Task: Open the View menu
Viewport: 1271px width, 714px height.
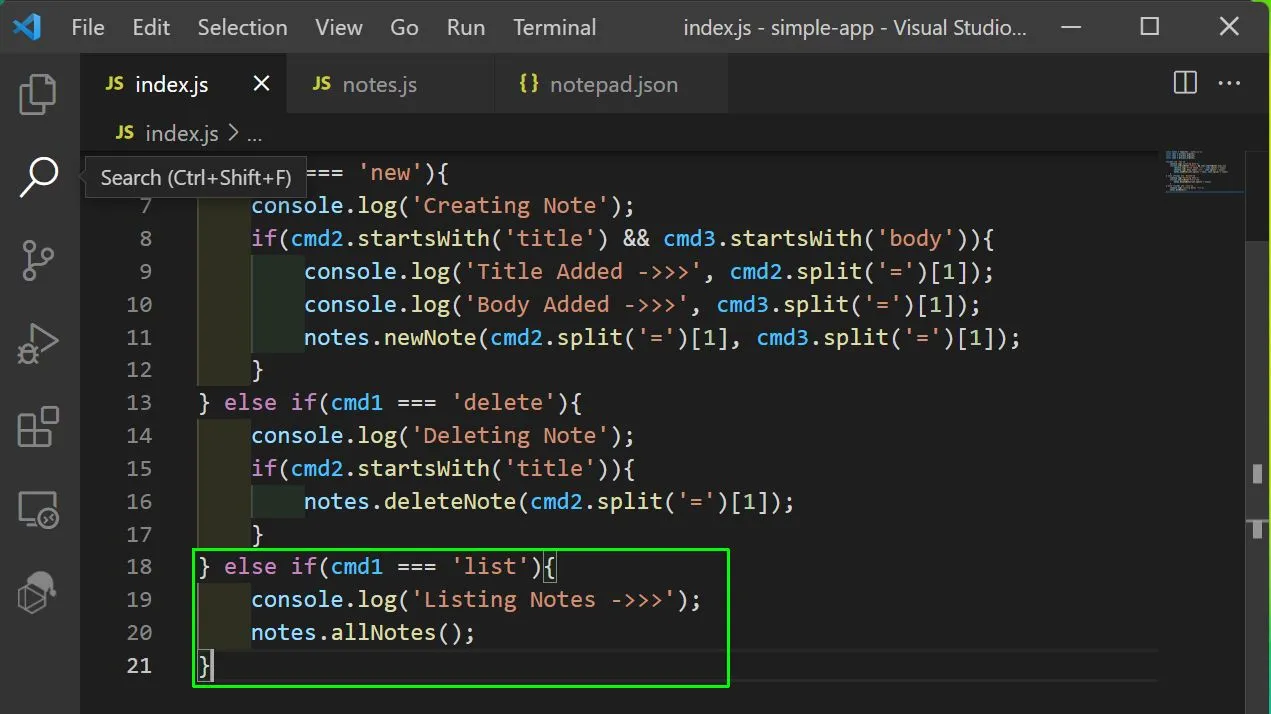Action: click(339, 27)
